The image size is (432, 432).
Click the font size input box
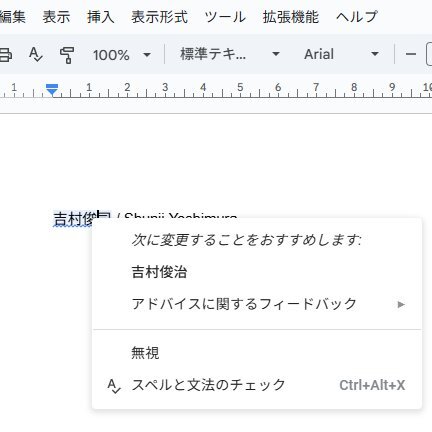point(429,54)
